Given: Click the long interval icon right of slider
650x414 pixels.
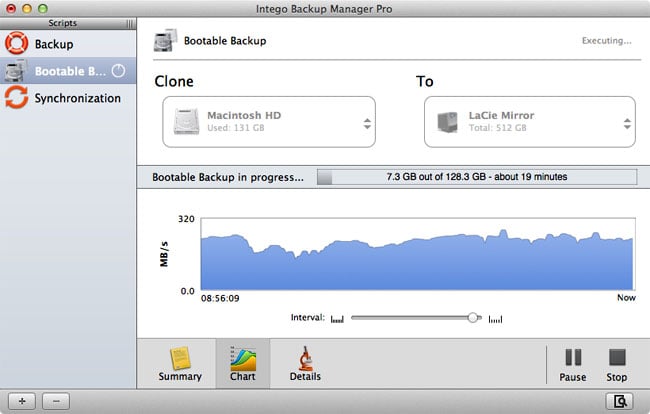Looking at the screenshot, I should point(495,319).
